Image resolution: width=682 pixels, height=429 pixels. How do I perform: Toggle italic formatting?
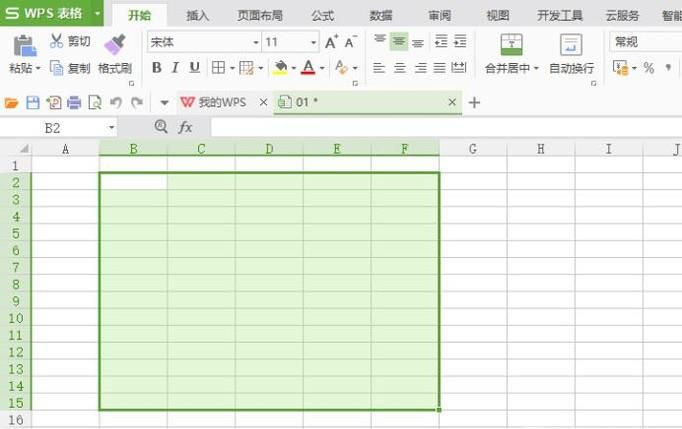pos(175,67)
